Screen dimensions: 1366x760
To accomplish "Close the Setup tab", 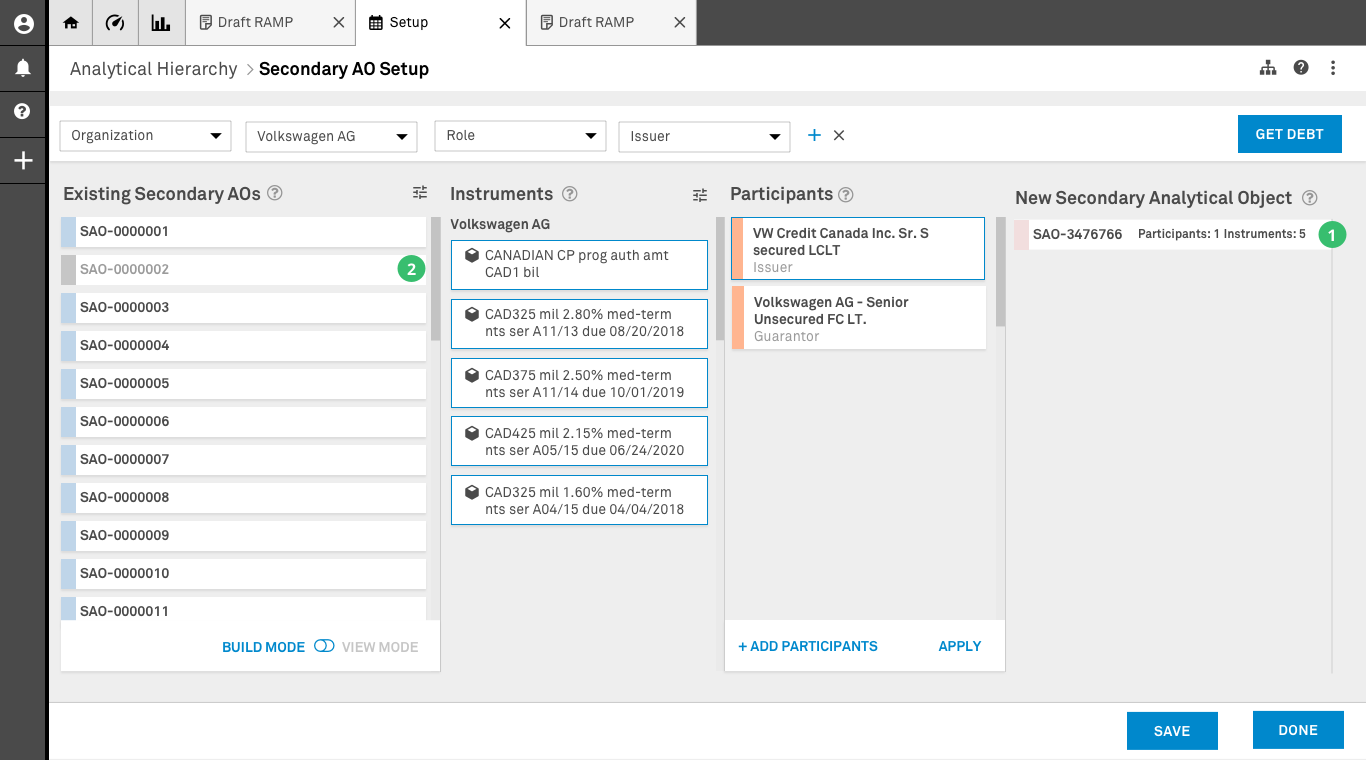I will [505, 23].
